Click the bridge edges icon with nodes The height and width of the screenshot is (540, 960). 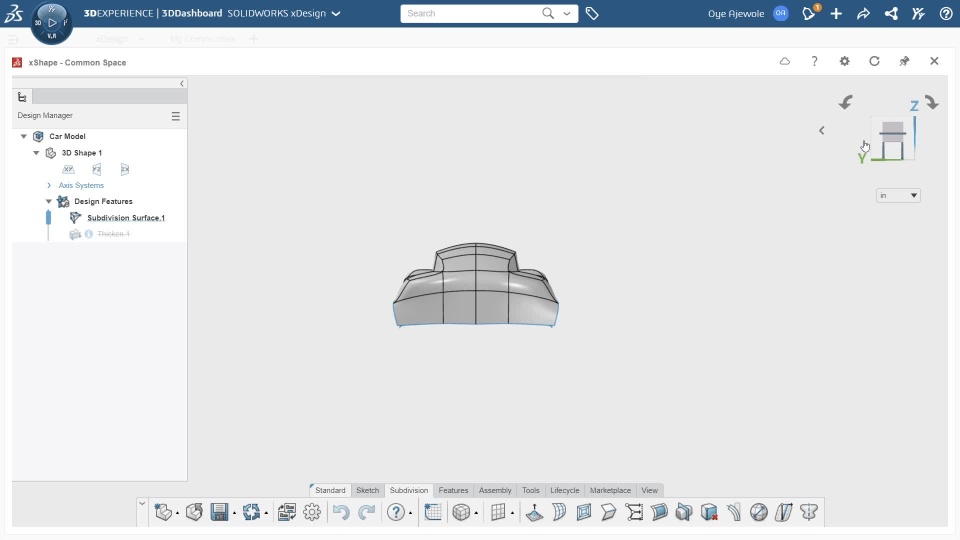634,512
